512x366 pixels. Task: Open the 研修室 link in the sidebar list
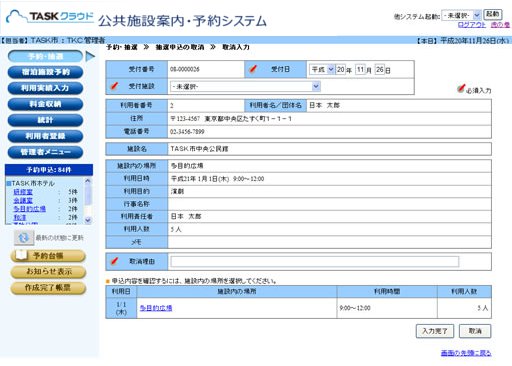[23, 192]
